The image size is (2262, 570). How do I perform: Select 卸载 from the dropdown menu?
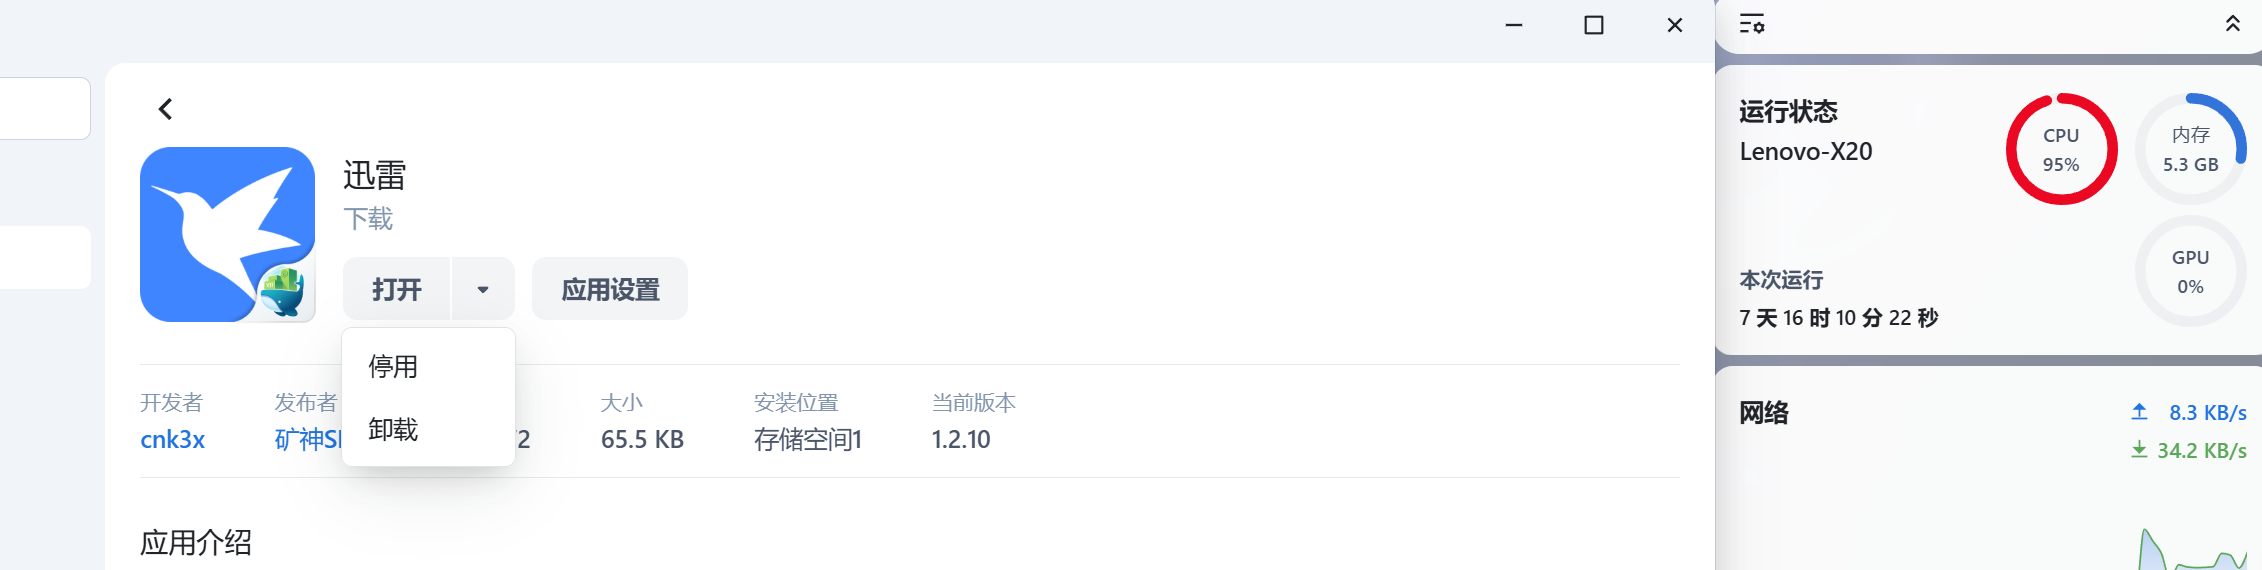pyautogui.click(x=393, y=430)
